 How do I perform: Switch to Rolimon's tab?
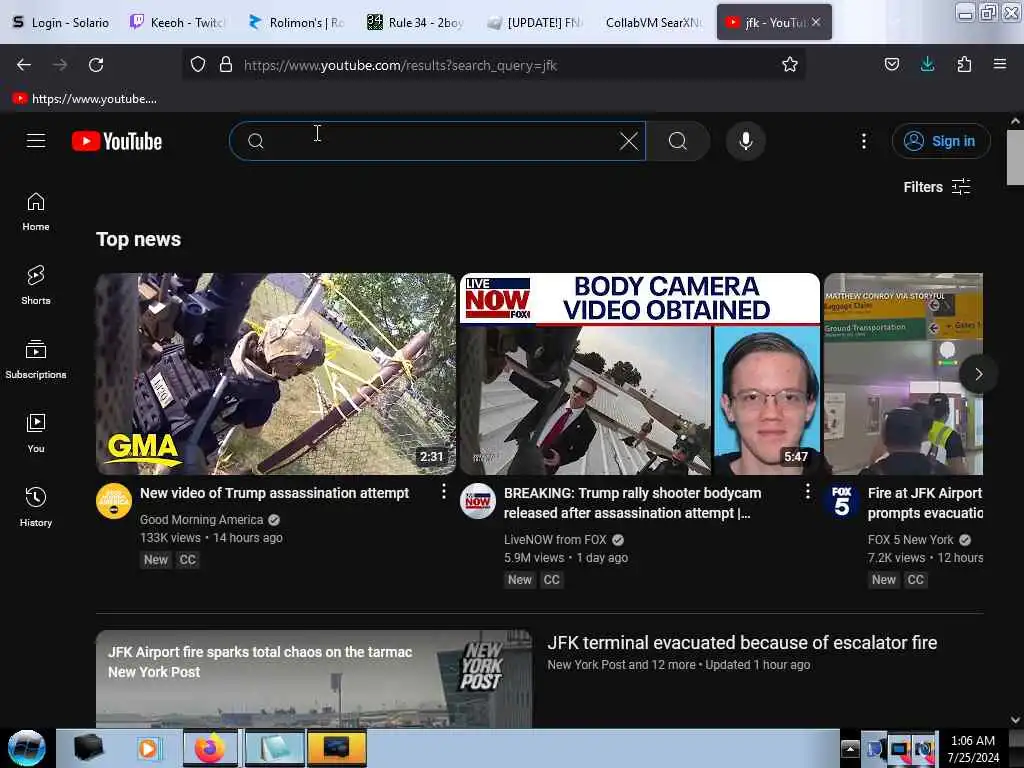[296, 22]
